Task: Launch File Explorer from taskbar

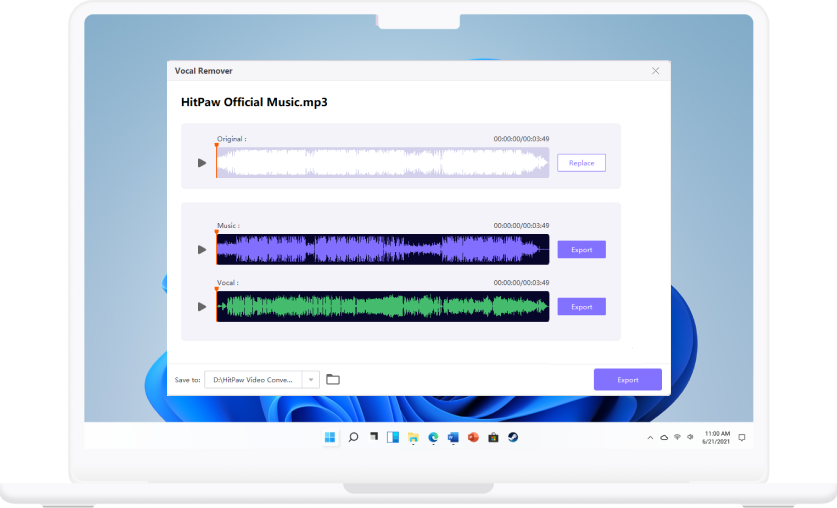Action: tap(413, 437)
